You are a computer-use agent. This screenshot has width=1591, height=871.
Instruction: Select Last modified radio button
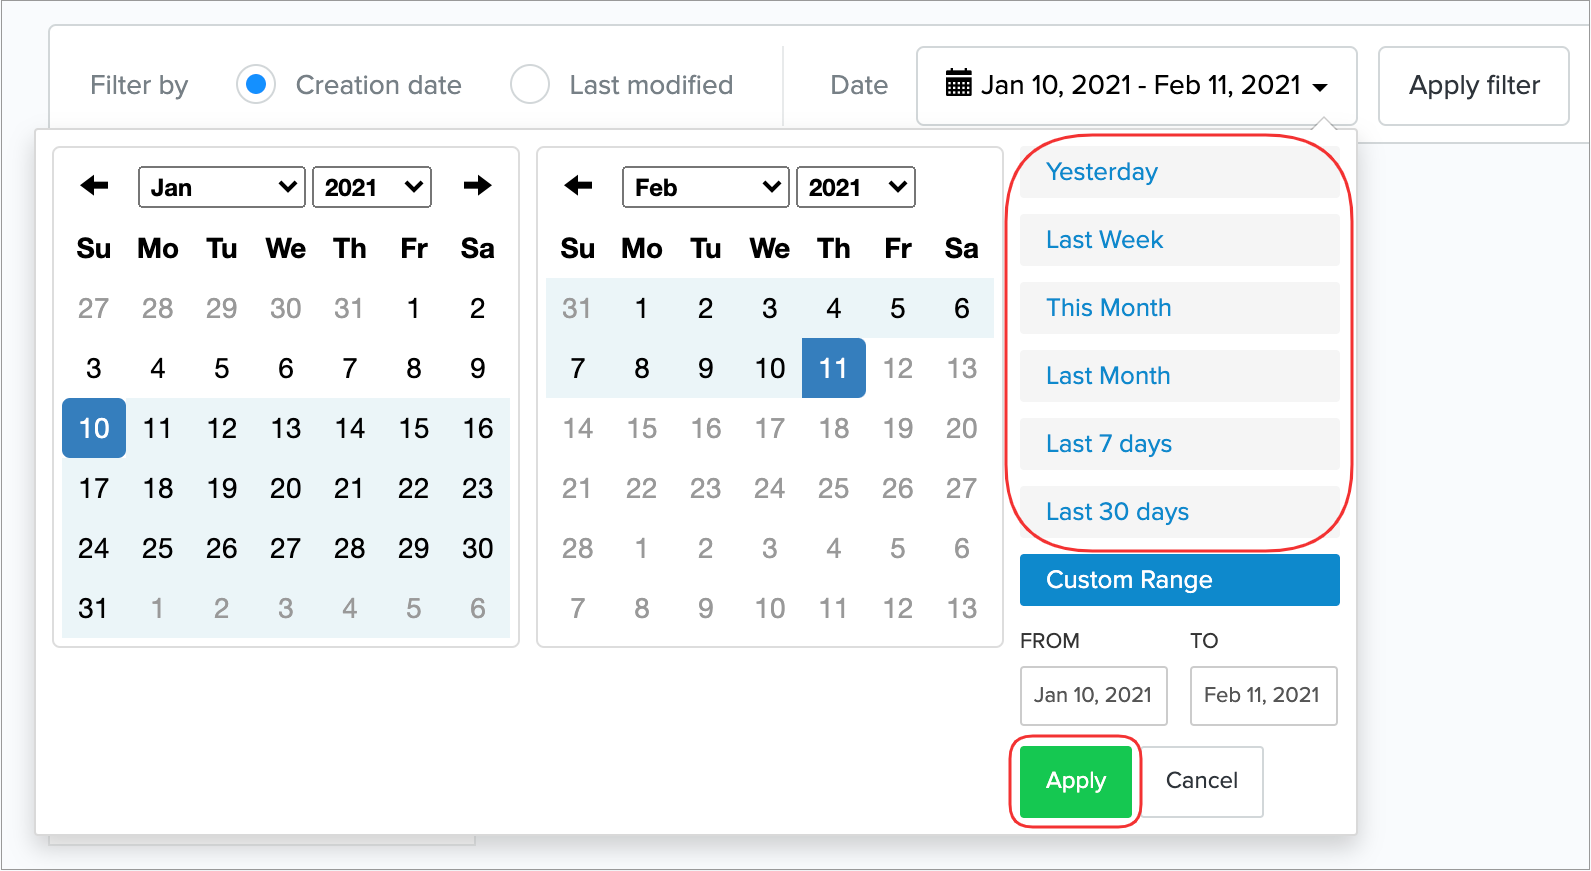[x=530, y=85]
